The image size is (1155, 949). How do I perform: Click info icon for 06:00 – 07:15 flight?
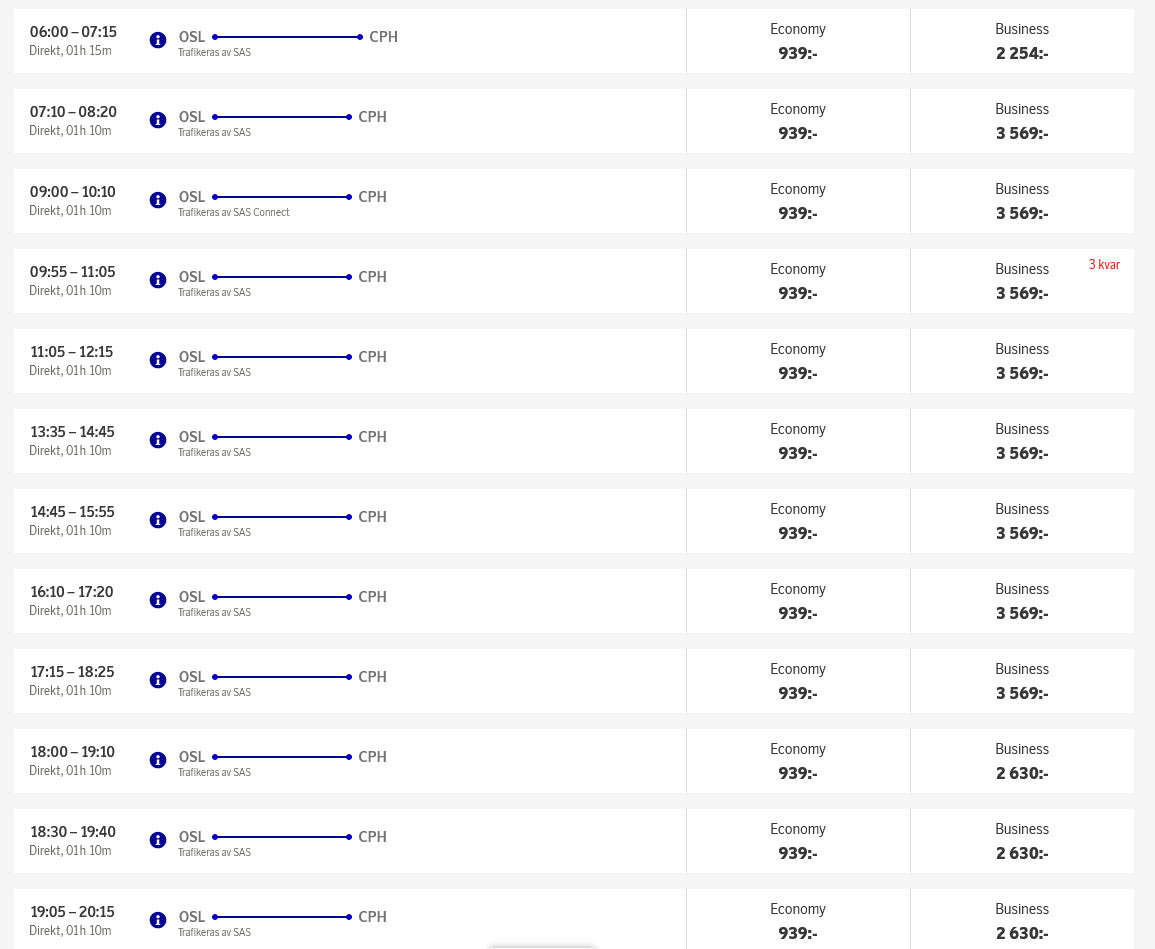pyautogui.click(x=158, y=40)
